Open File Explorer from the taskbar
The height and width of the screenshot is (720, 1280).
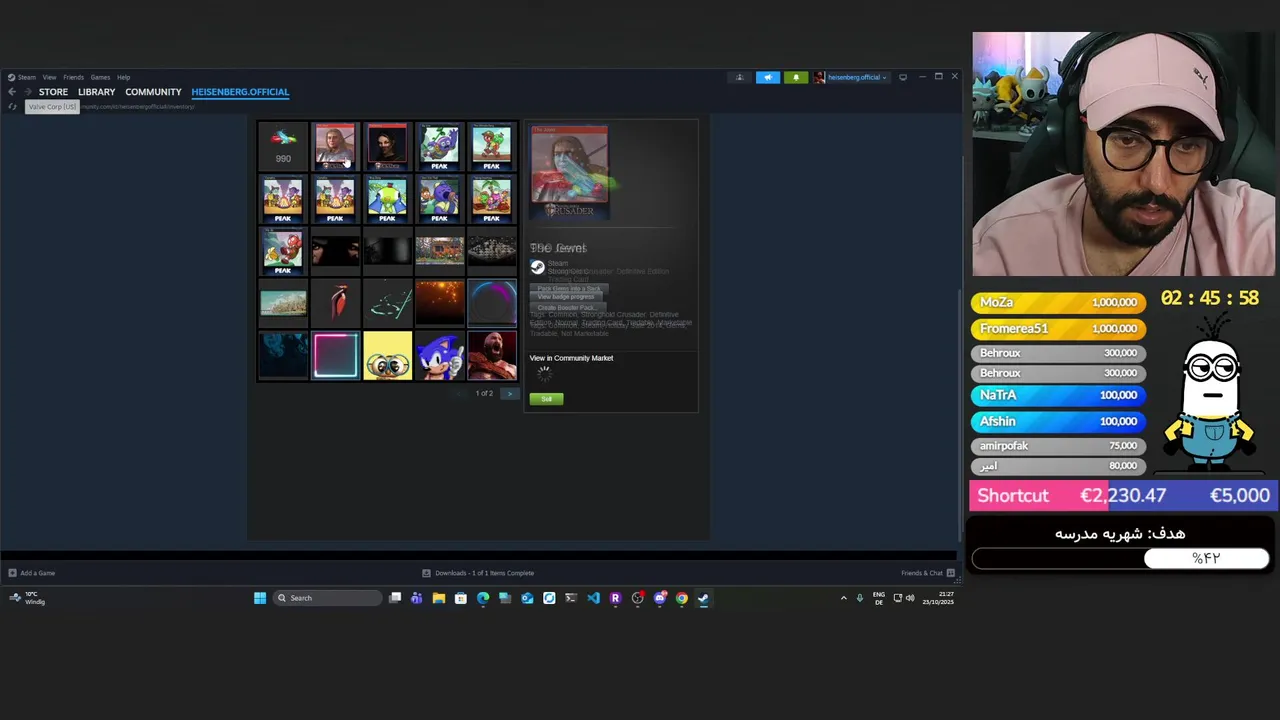439,598
